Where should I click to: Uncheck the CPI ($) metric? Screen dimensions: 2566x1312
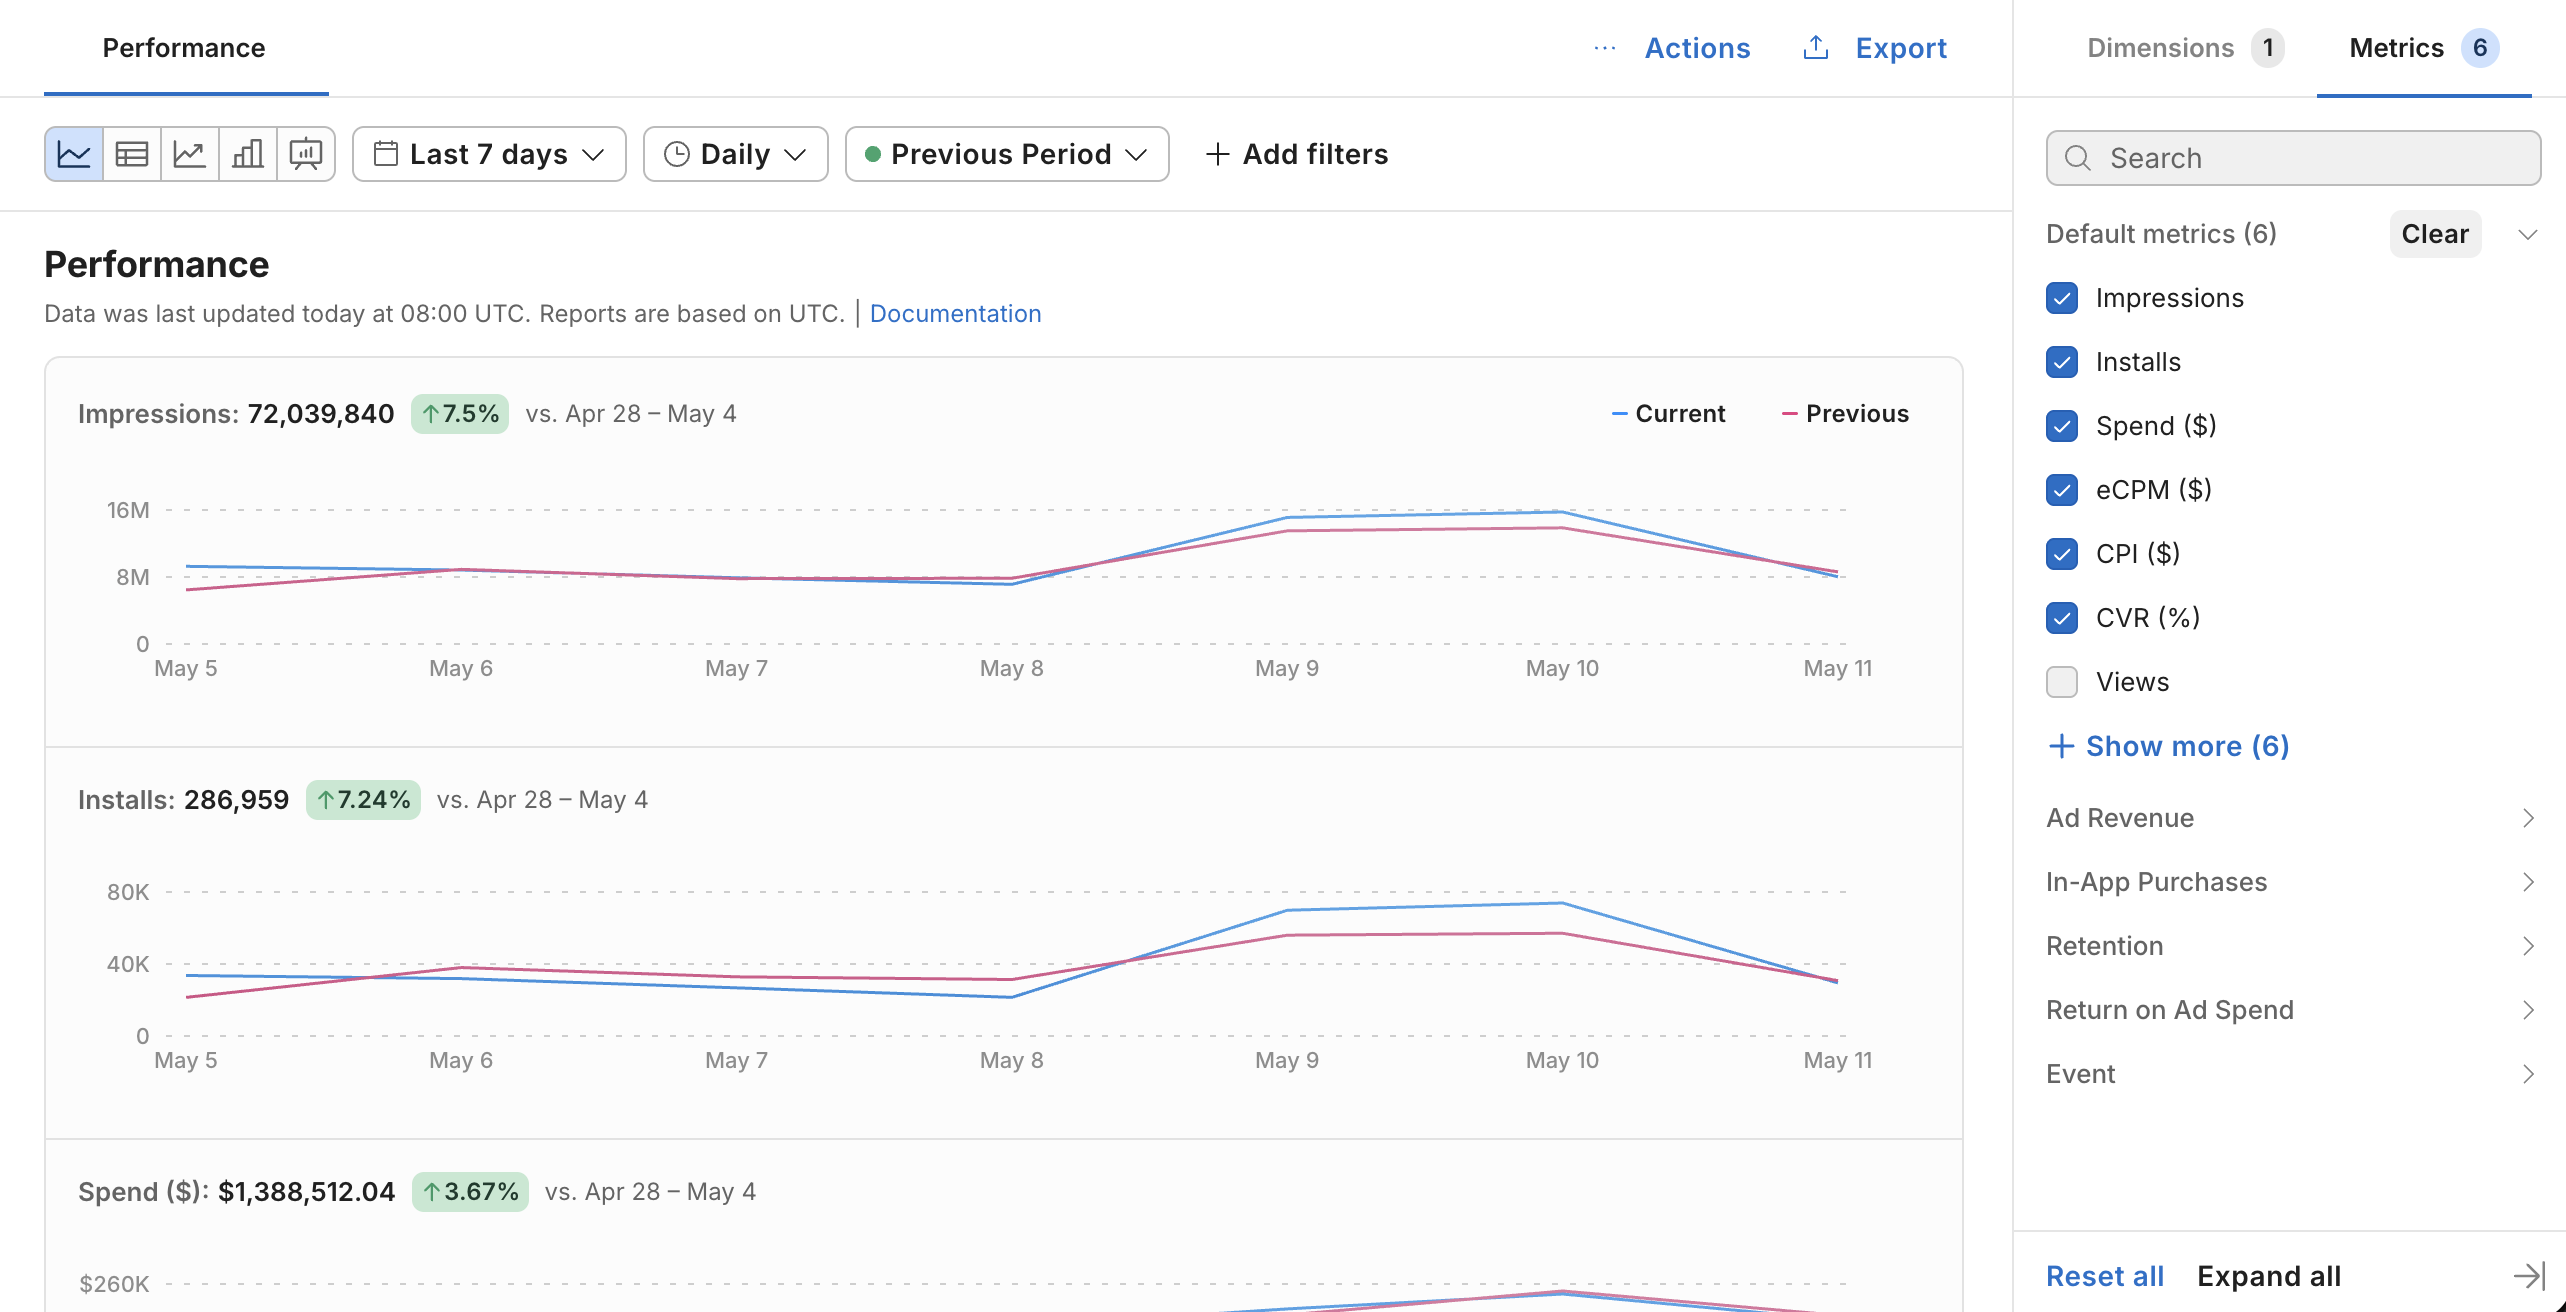click(x=2062, y=554)
